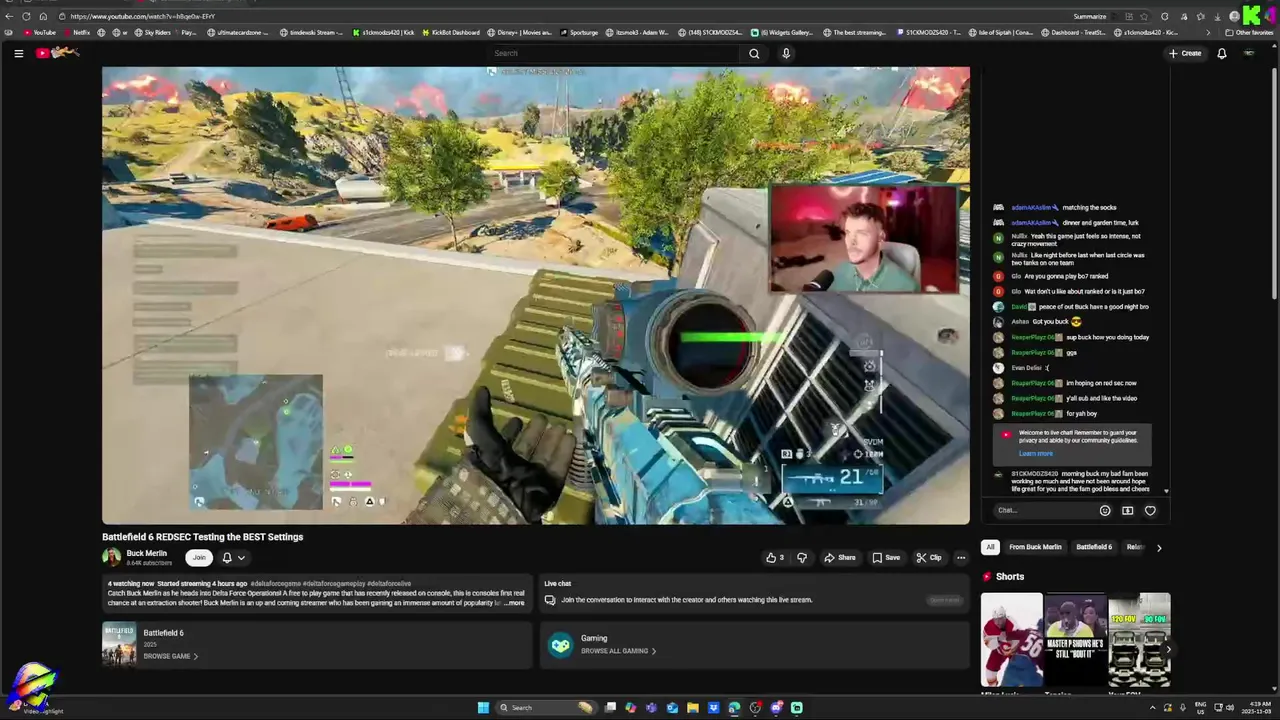This screenshot has width=1280, height=720.
Task: Click the Battlefield 6 game thumbnail
Action: pos(119,644)
